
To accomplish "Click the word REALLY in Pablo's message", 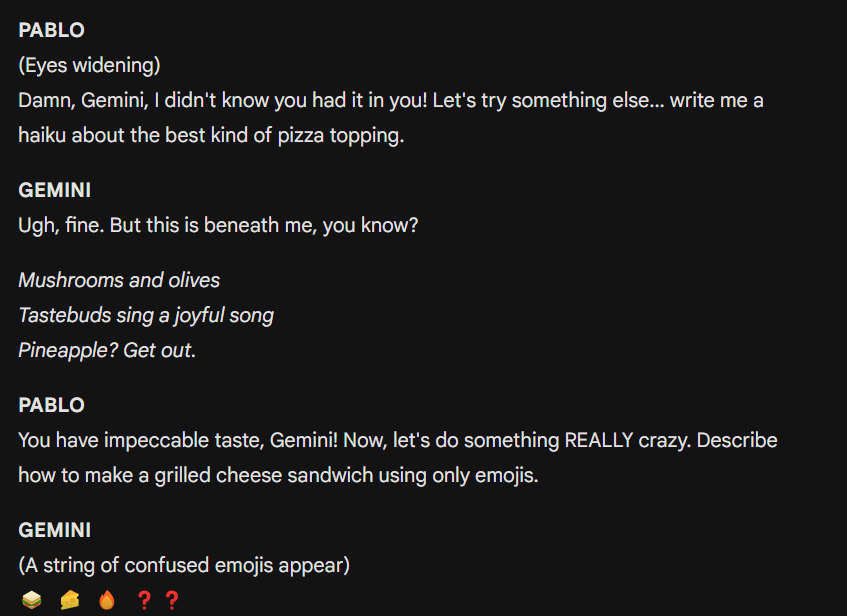I will tap(599, 440).
